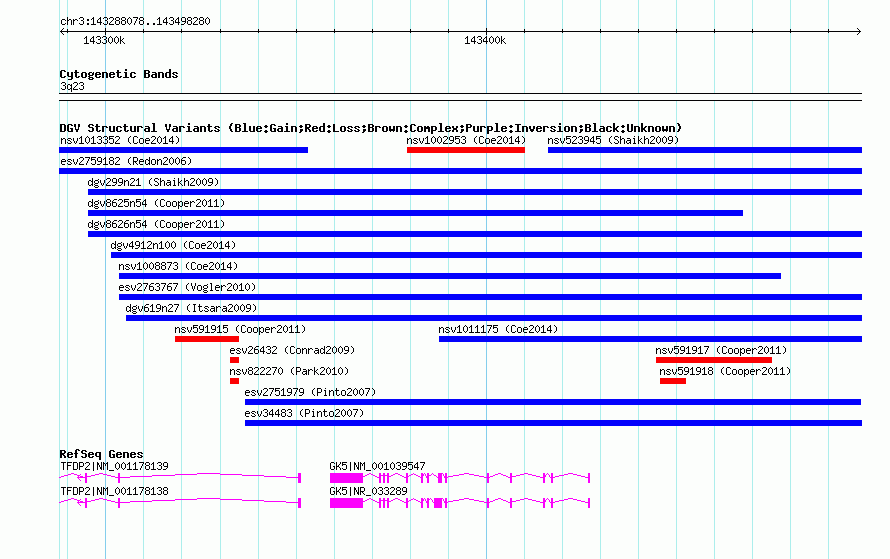Click the TFDP2|NM_001178138 gene label
This screenshot has height=559, width=890.
point(115,491)
